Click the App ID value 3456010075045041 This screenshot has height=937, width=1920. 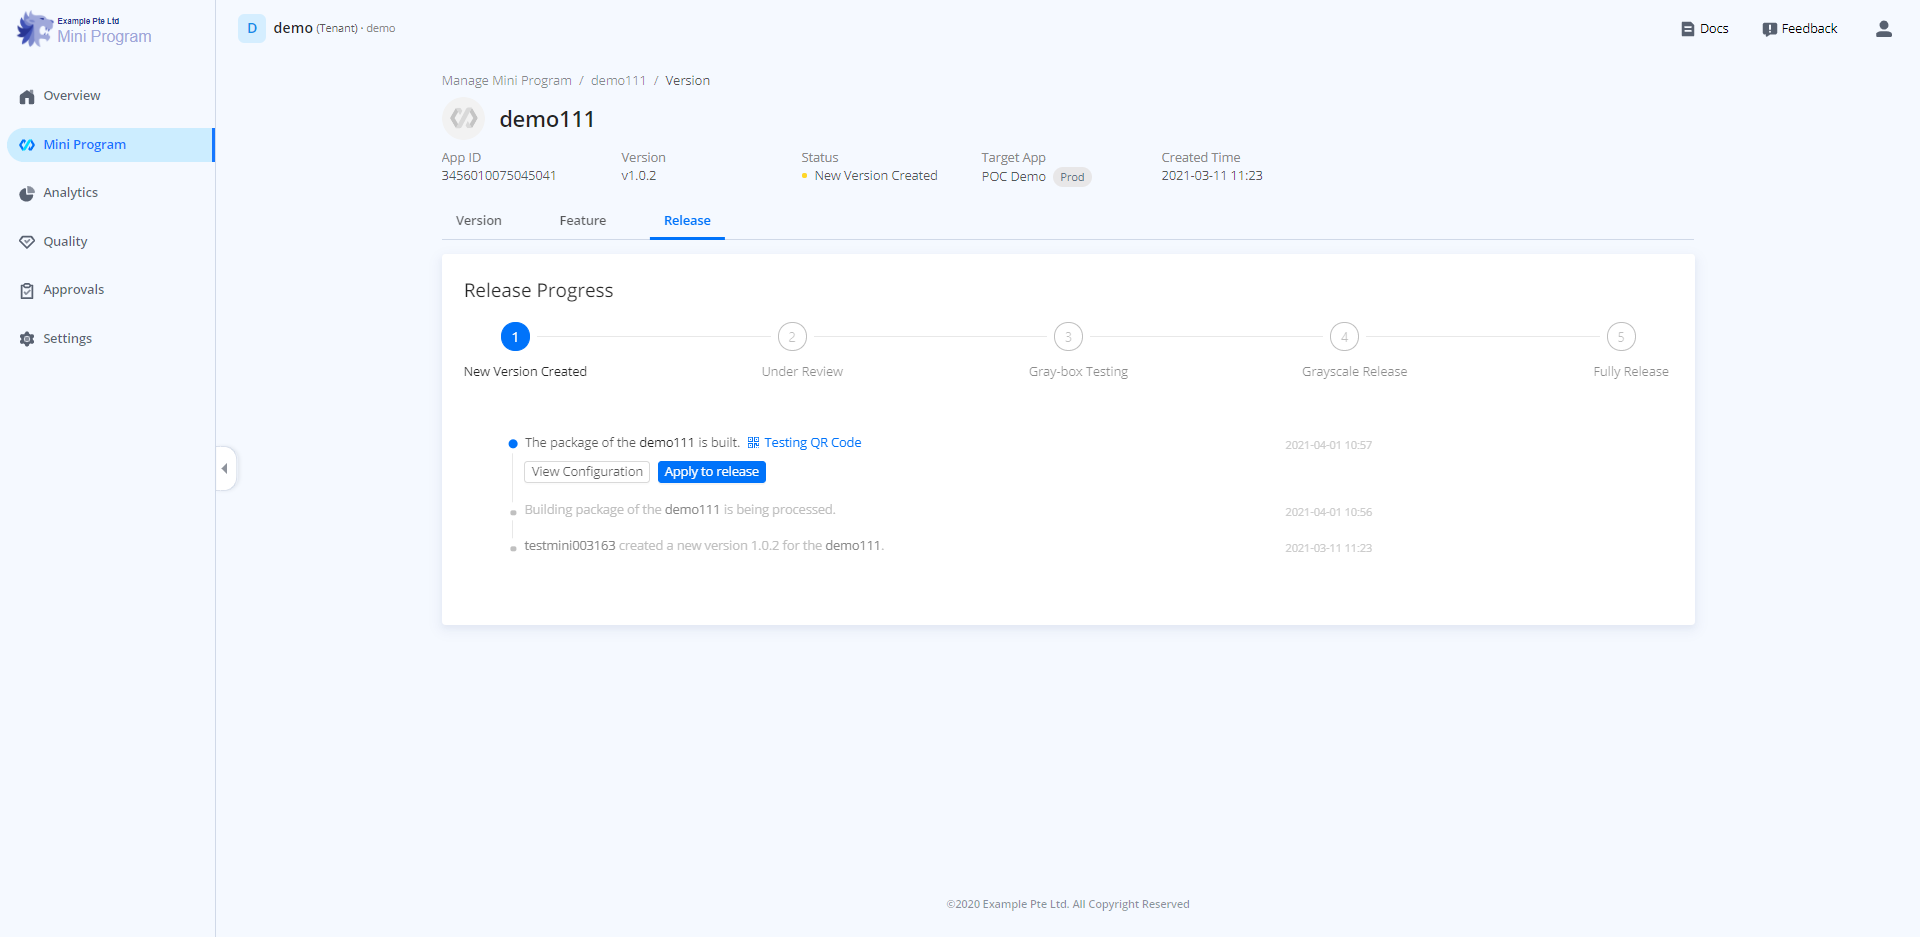[x=499, y=176]
